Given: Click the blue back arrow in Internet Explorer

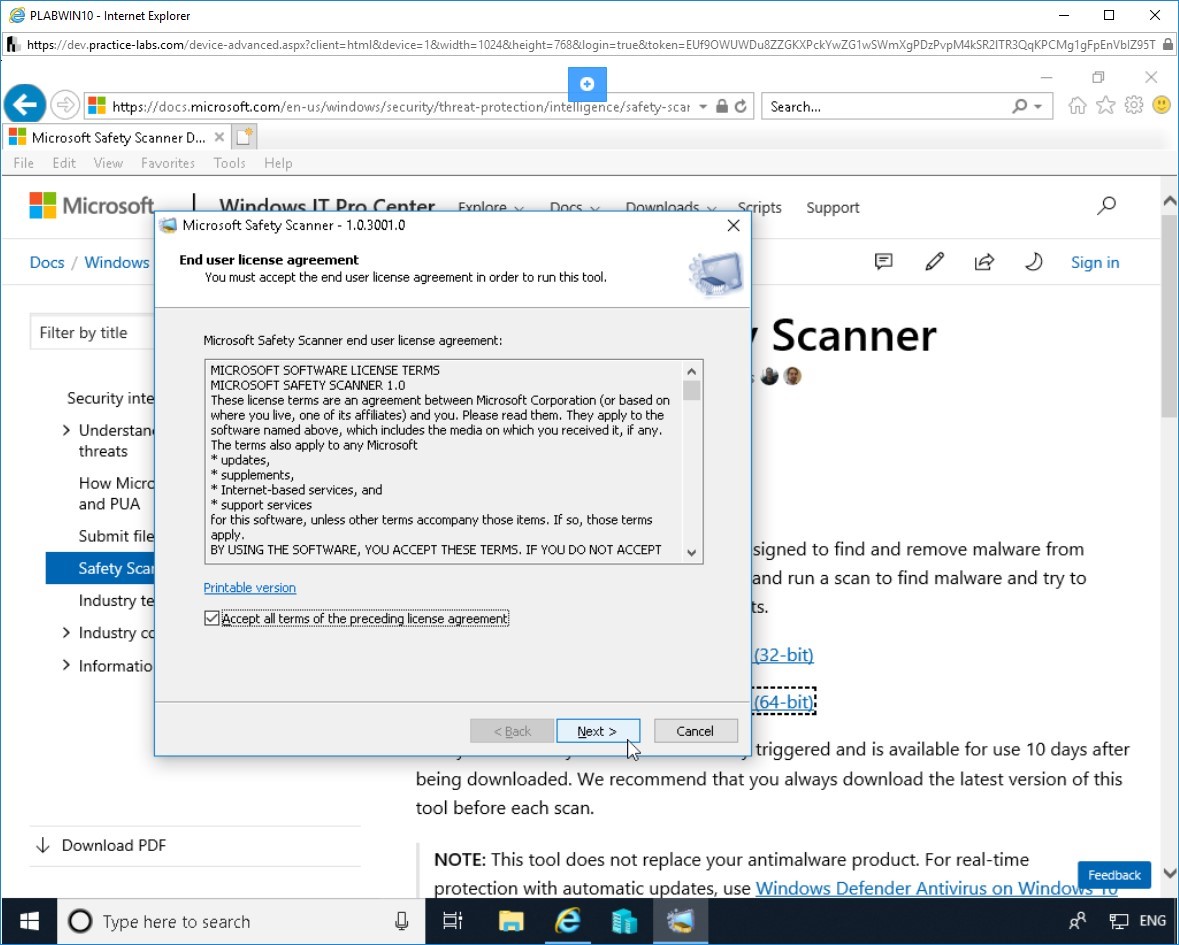Looking at the screenshot, I should click(25, 105).
